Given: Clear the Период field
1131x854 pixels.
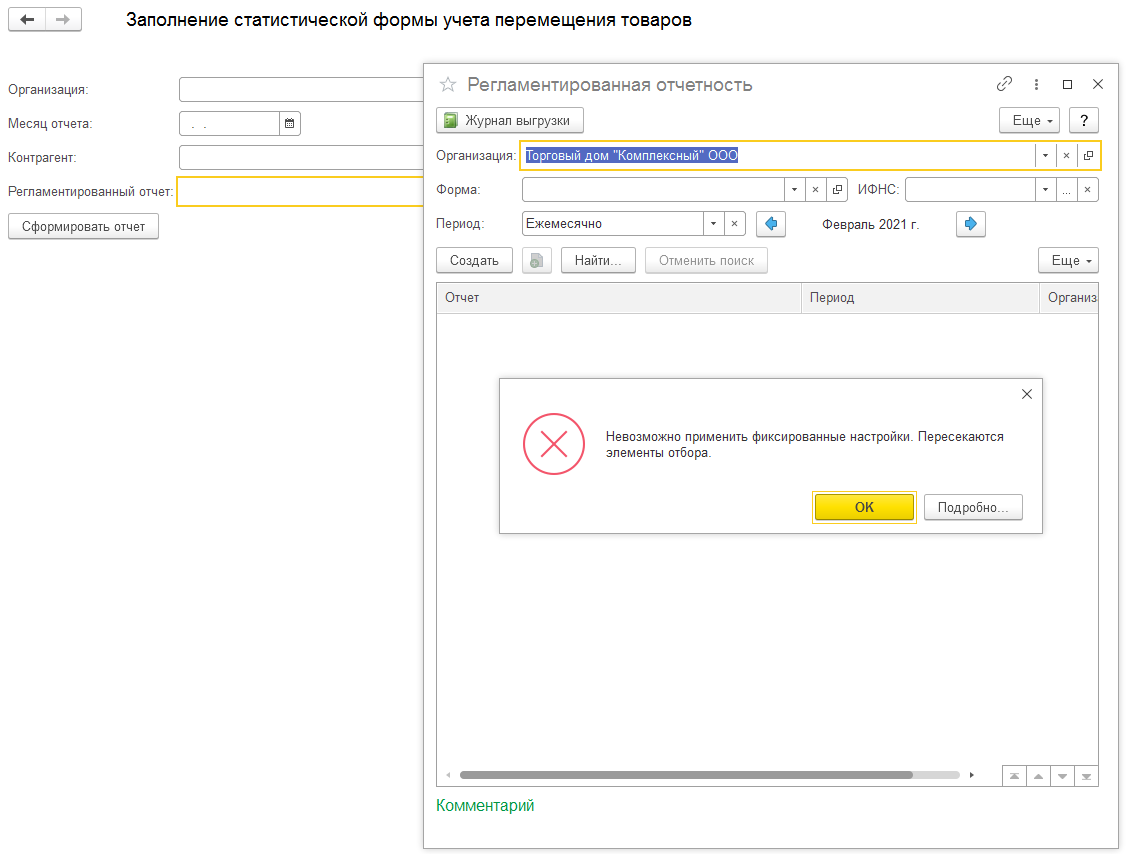Looking at the screenshot, I should click(x=734, y=224).
